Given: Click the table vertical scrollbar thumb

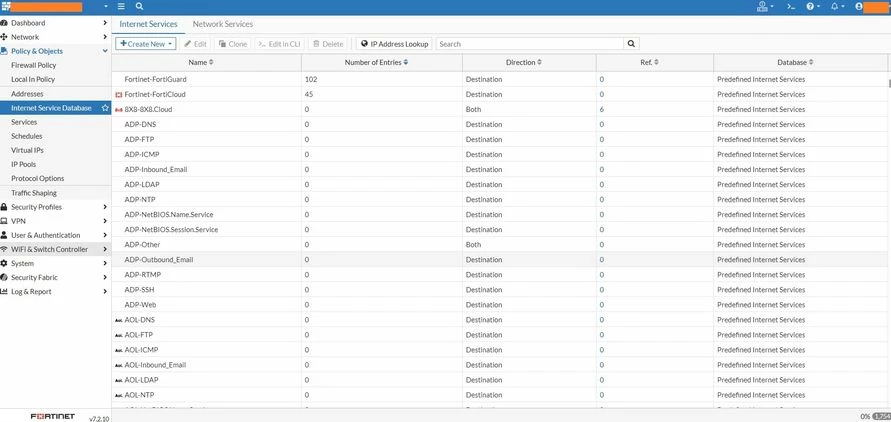Looking at the screenshot, I should 889,83.
